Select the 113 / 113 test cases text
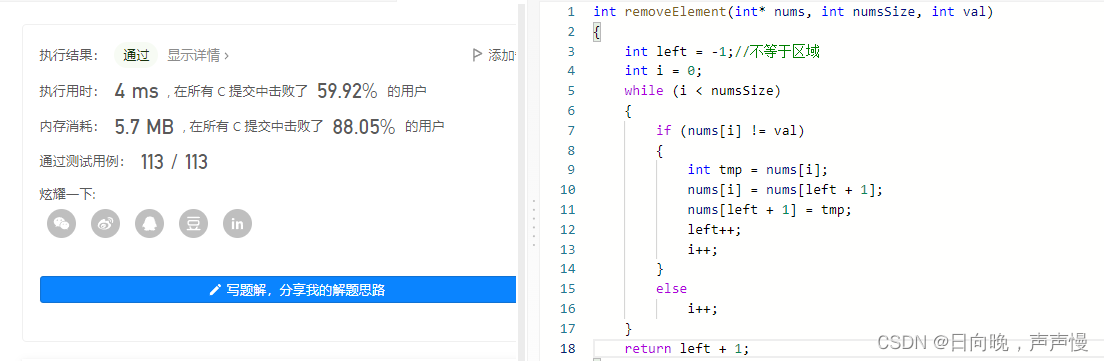This screenshot has height=361, width=1104. [x=174, y=162]
